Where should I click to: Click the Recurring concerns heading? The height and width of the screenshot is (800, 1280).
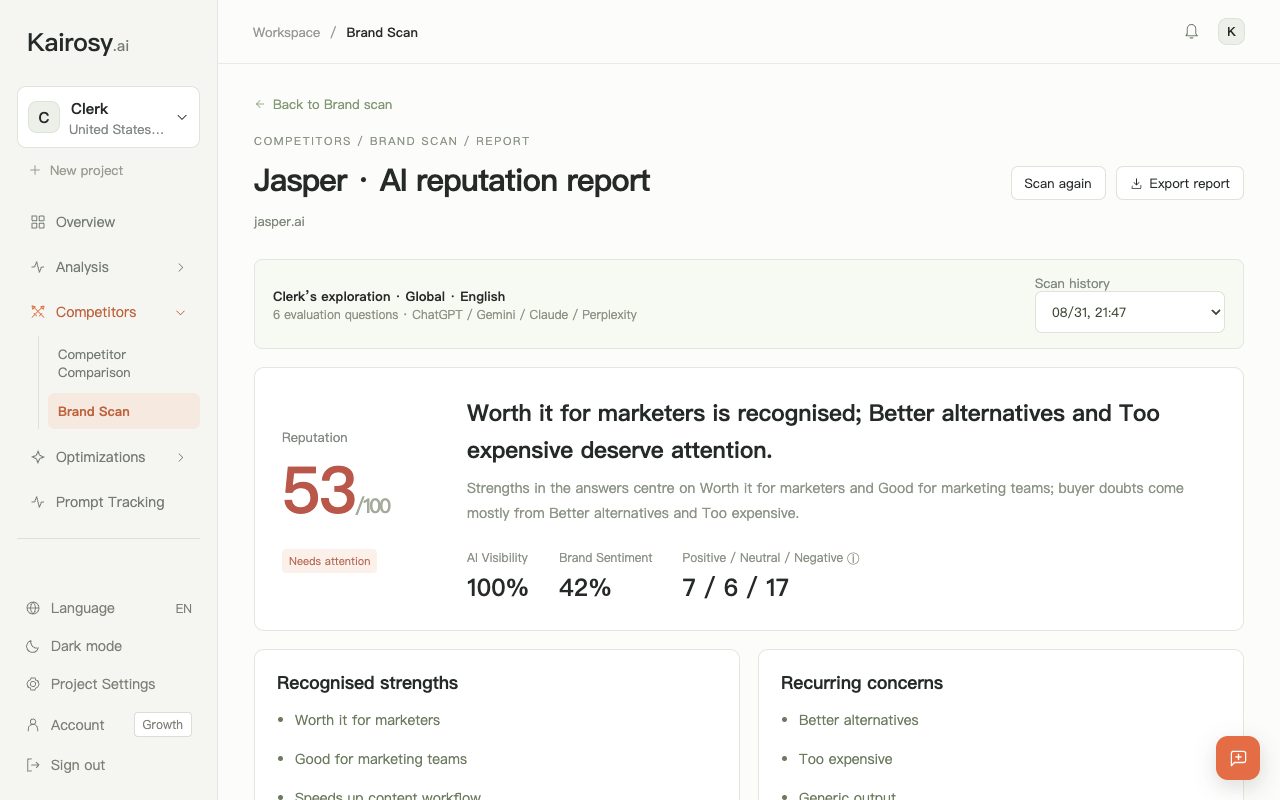click(x=862, y=683)
